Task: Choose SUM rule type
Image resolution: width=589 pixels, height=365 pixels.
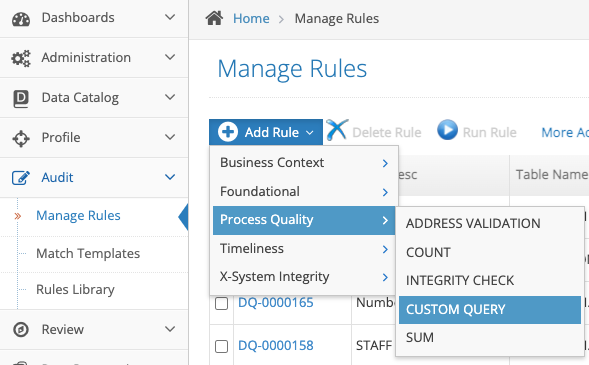Action: tap(490, 338)
